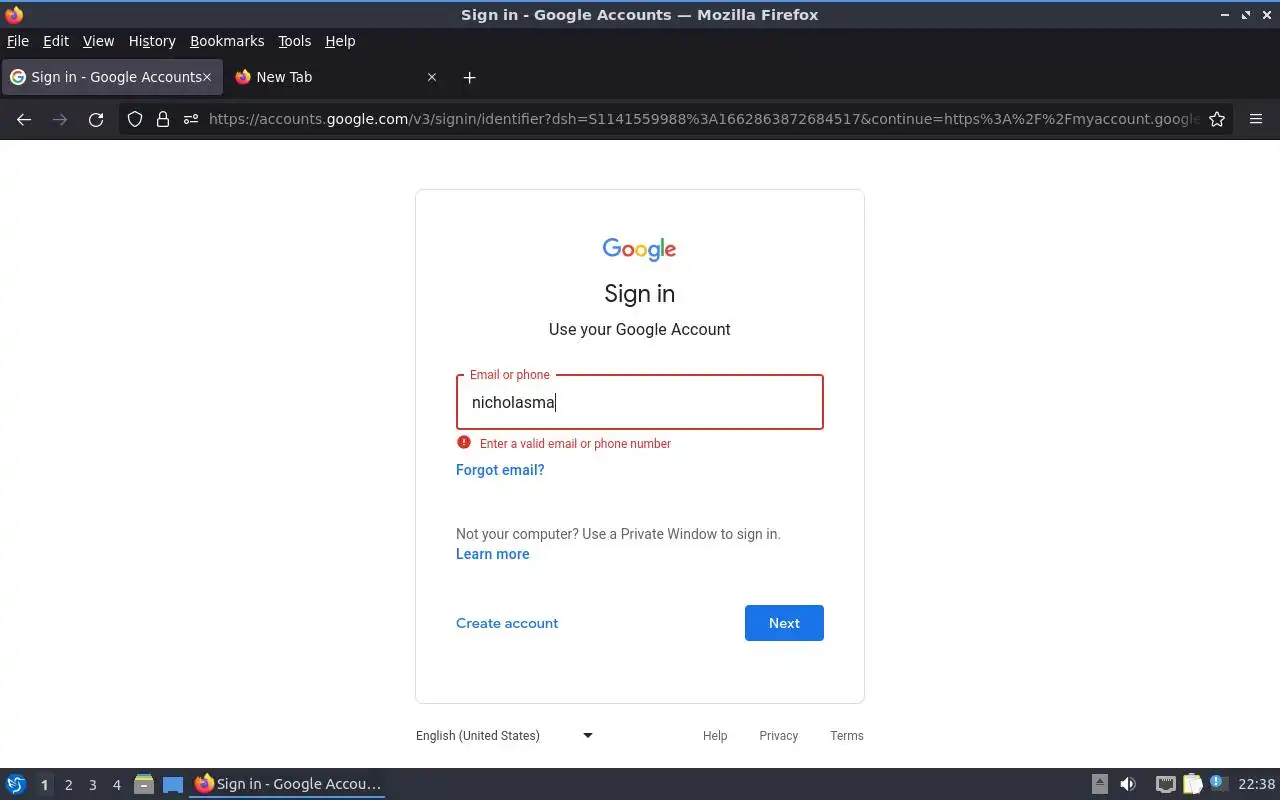The height and width of the screenshot is (800, 1280).
Task: Go back using the browser back arrow
Action: [24, 119]
